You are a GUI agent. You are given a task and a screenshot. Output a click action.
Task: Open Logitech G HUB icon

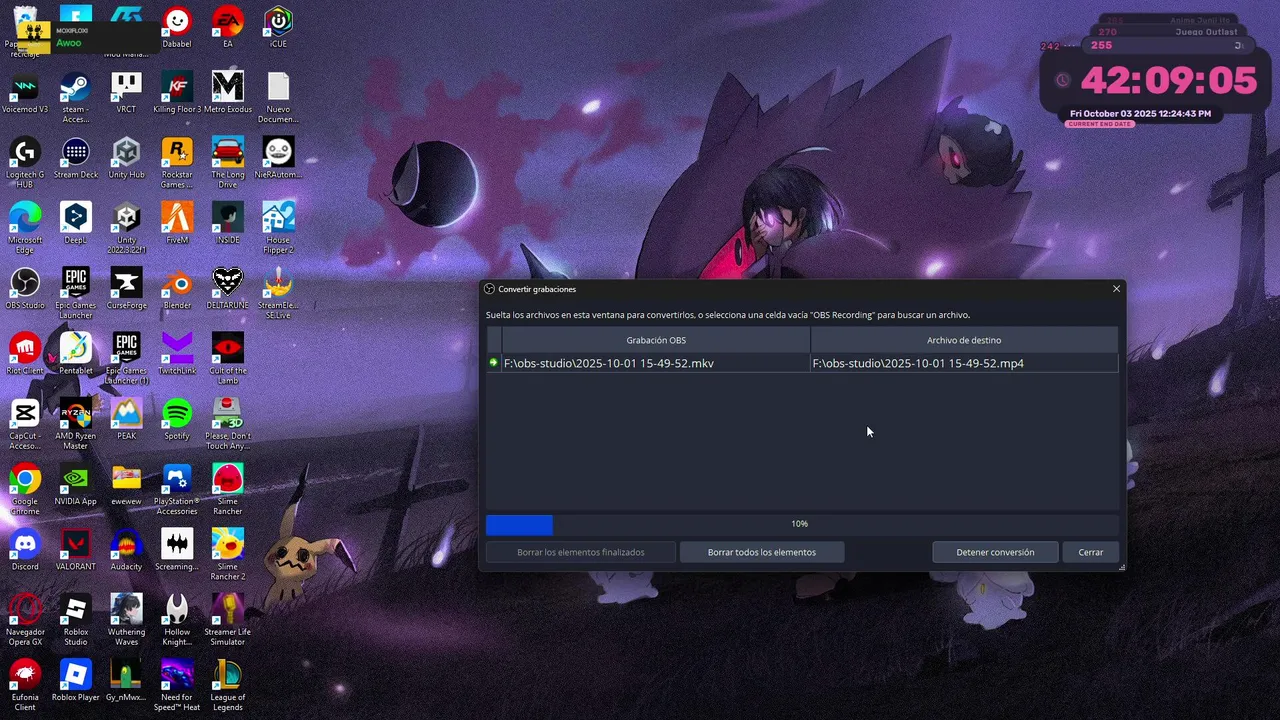click(25, 162)
